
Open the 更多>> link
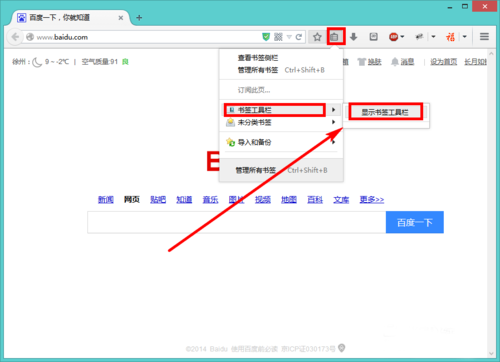tap(372, 199)
